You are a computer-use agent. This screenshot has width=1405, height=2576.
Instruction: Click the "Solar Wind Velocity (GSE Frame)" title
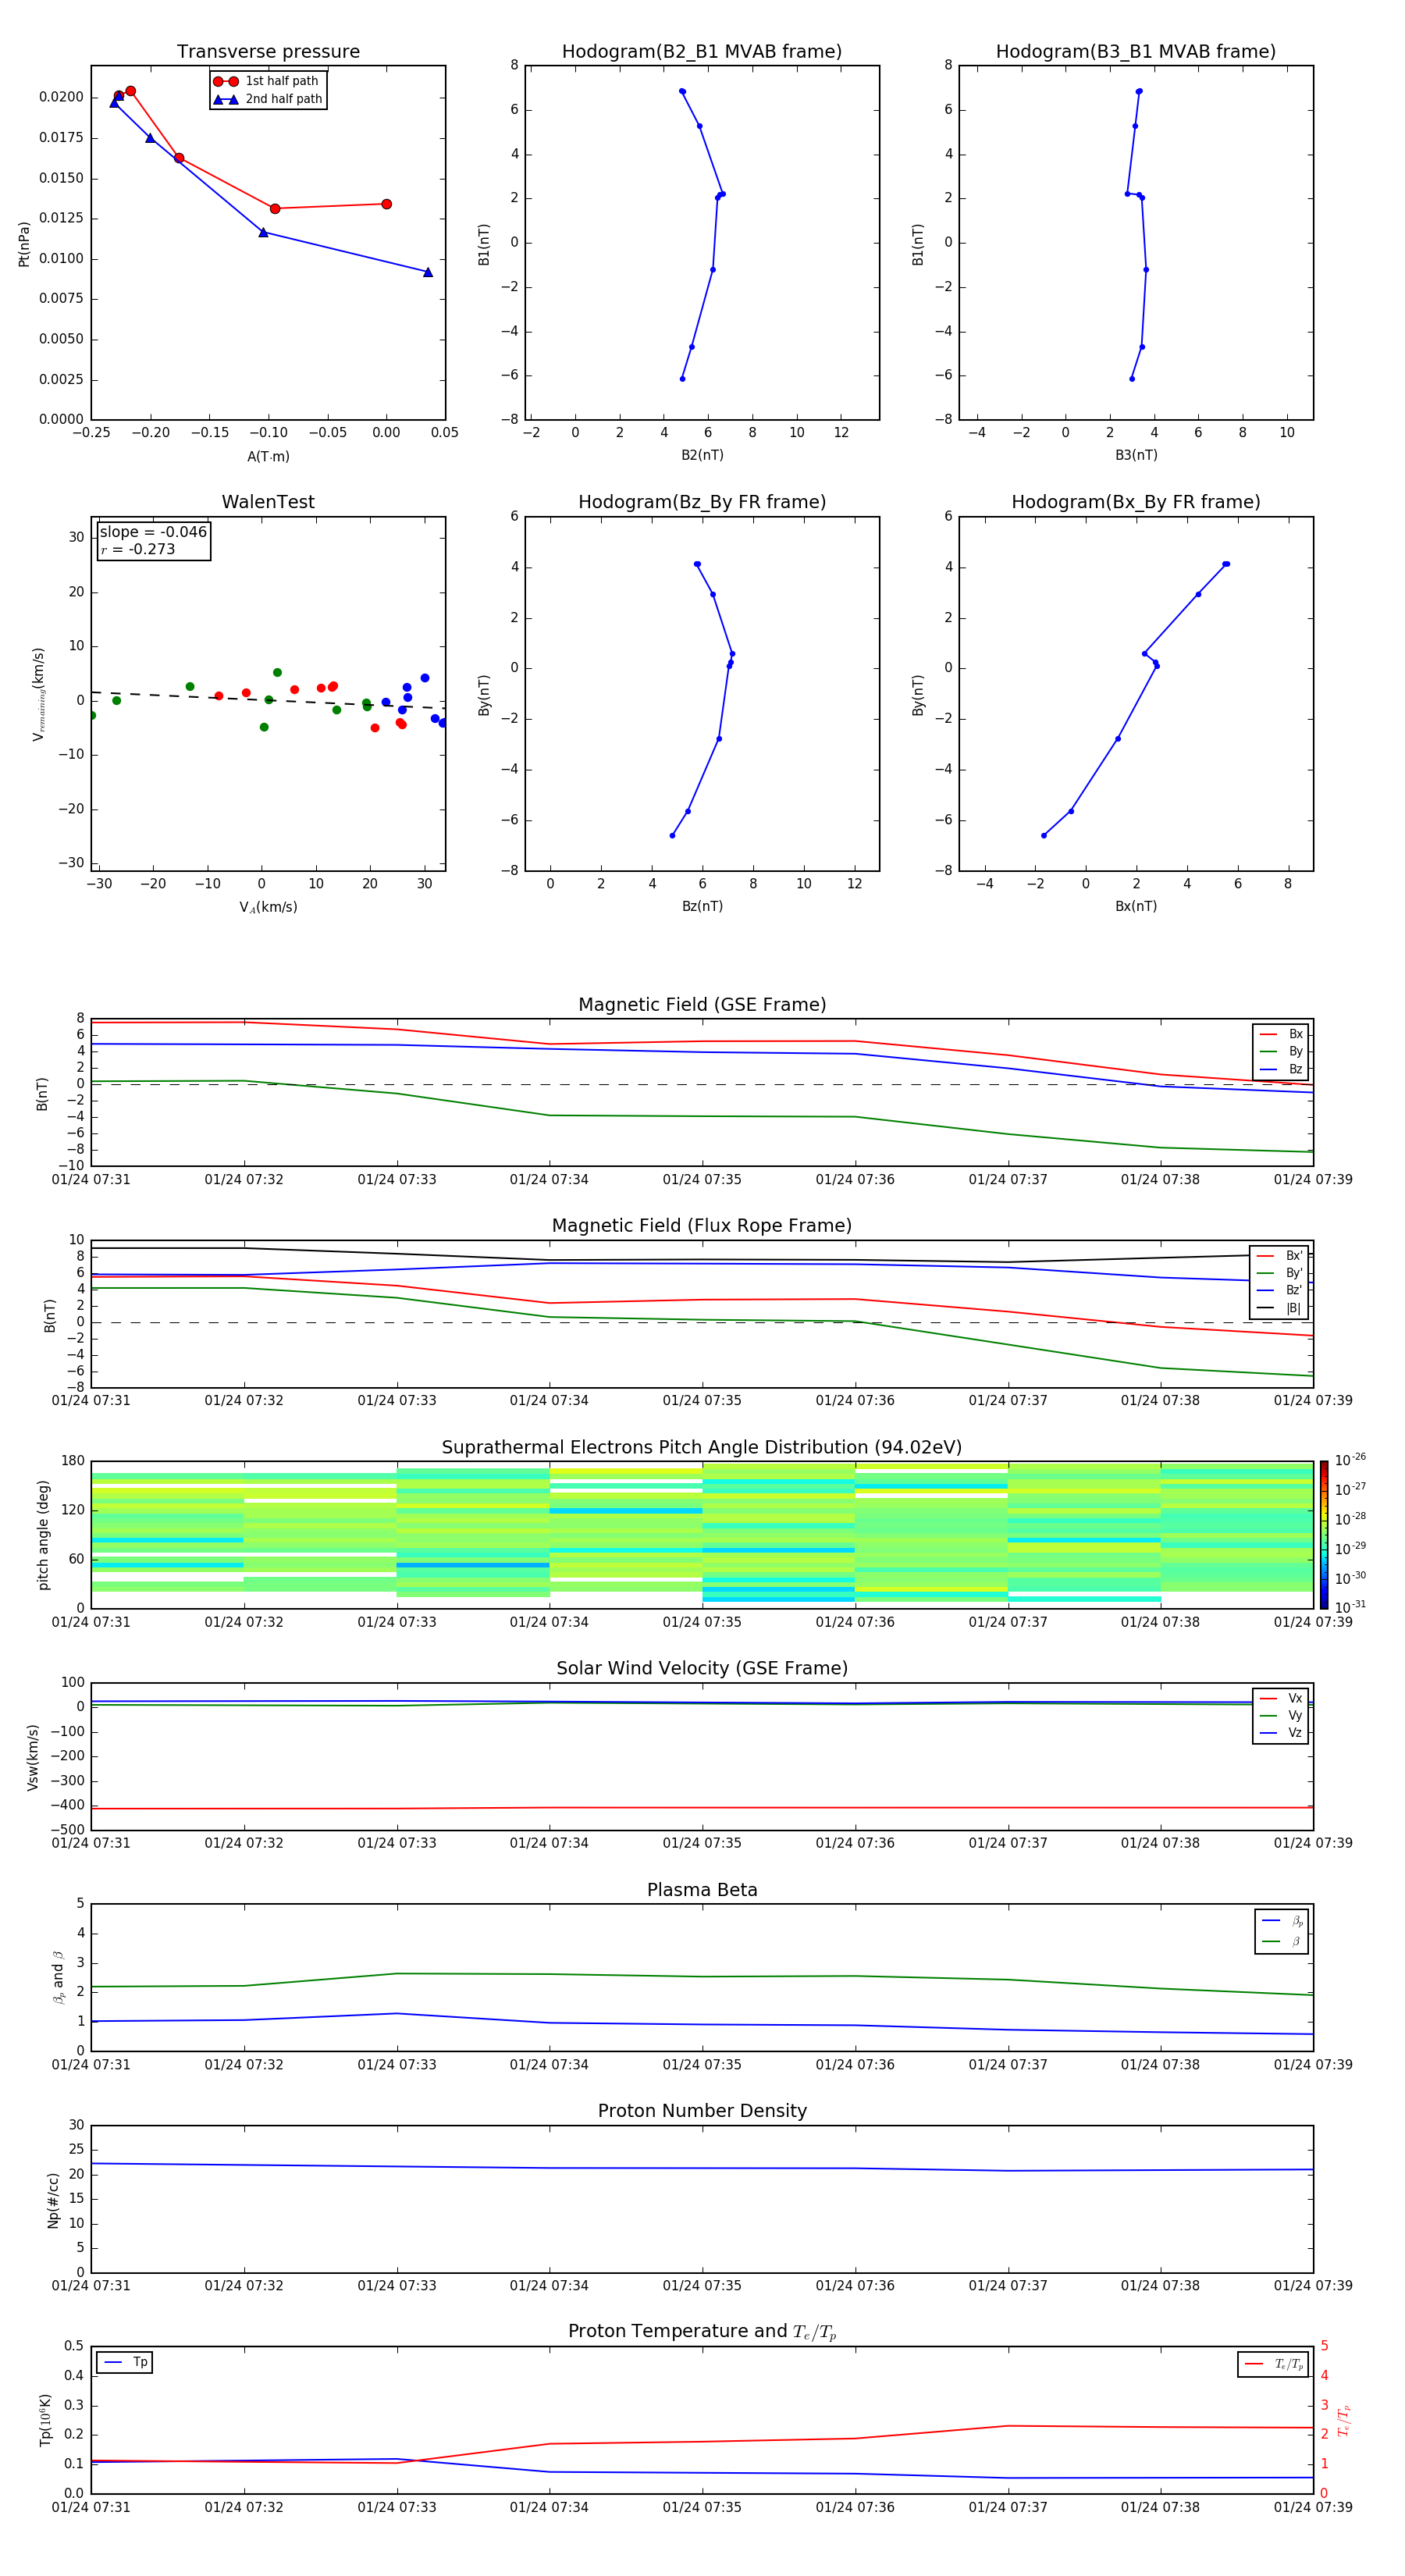click(x=702, y=1669)
